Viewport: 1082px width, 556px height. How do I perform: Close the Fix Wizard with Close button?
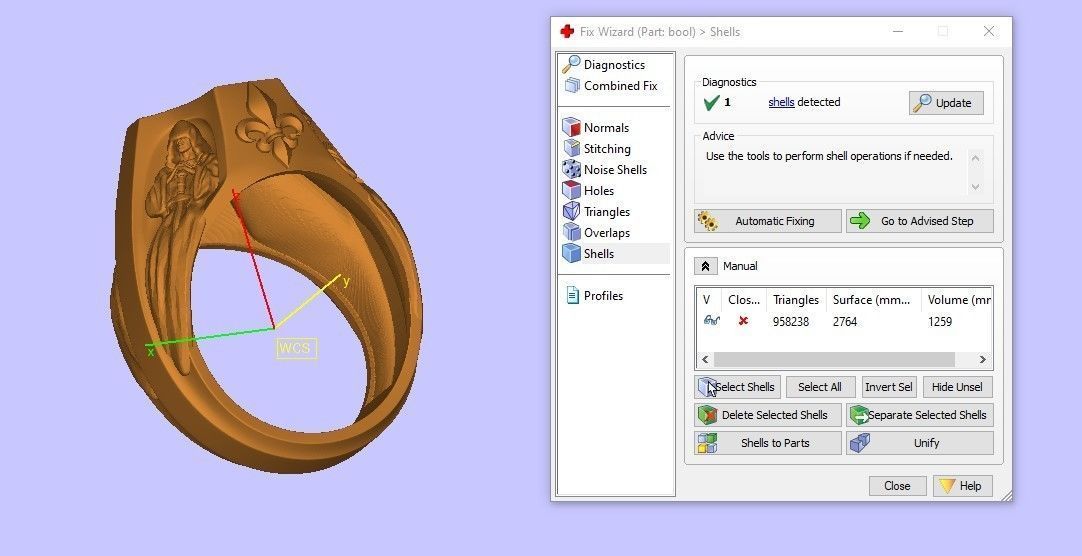pyautogui.click(x=897, y=486)
